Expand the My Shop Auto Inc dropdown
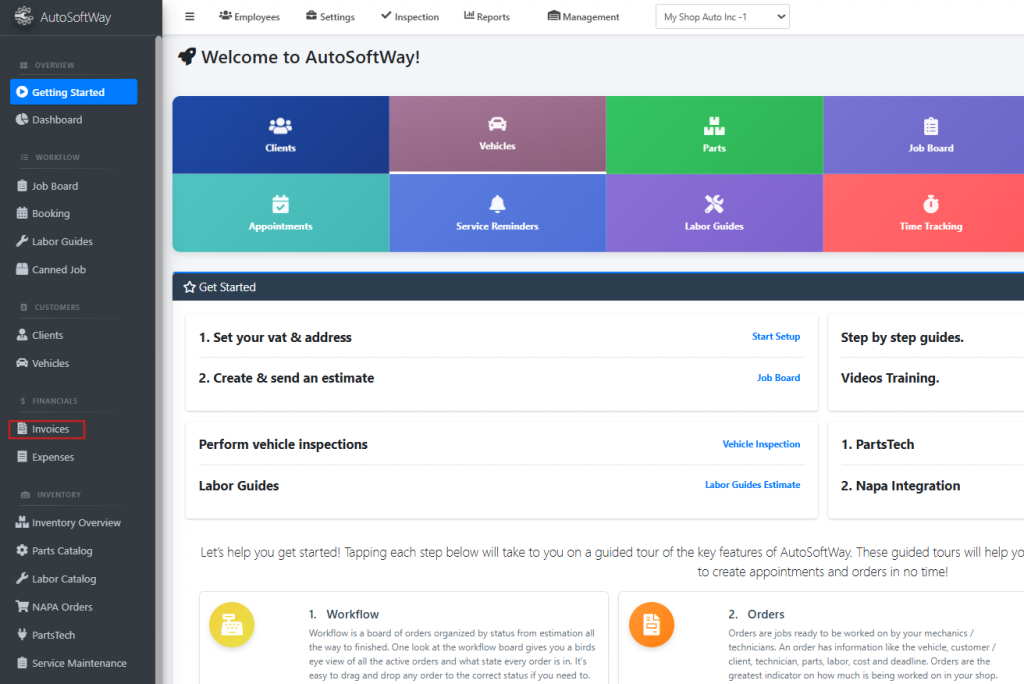The image size is (1024, 684). (722, 17)
